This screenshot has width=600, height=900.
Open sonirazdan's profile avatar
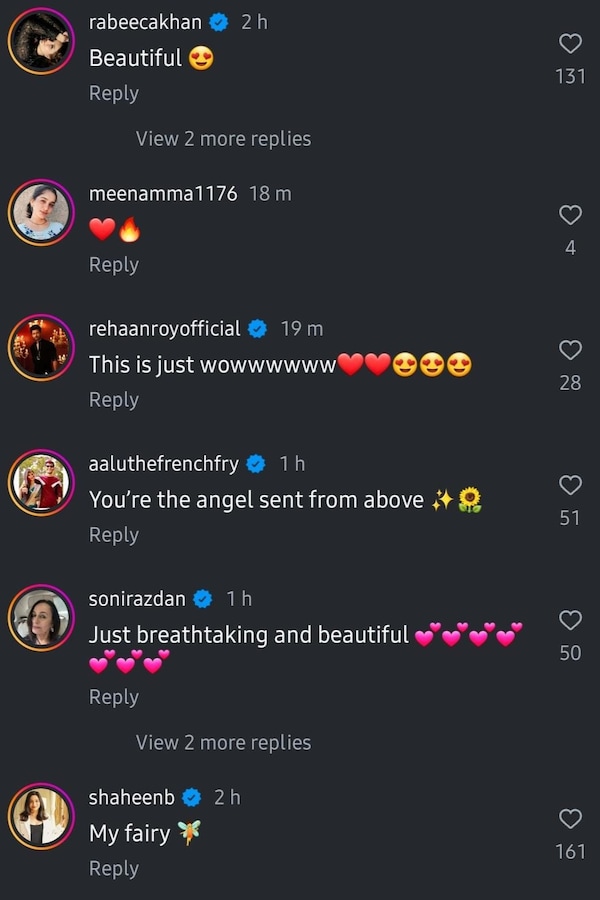(x=41, y=617)
